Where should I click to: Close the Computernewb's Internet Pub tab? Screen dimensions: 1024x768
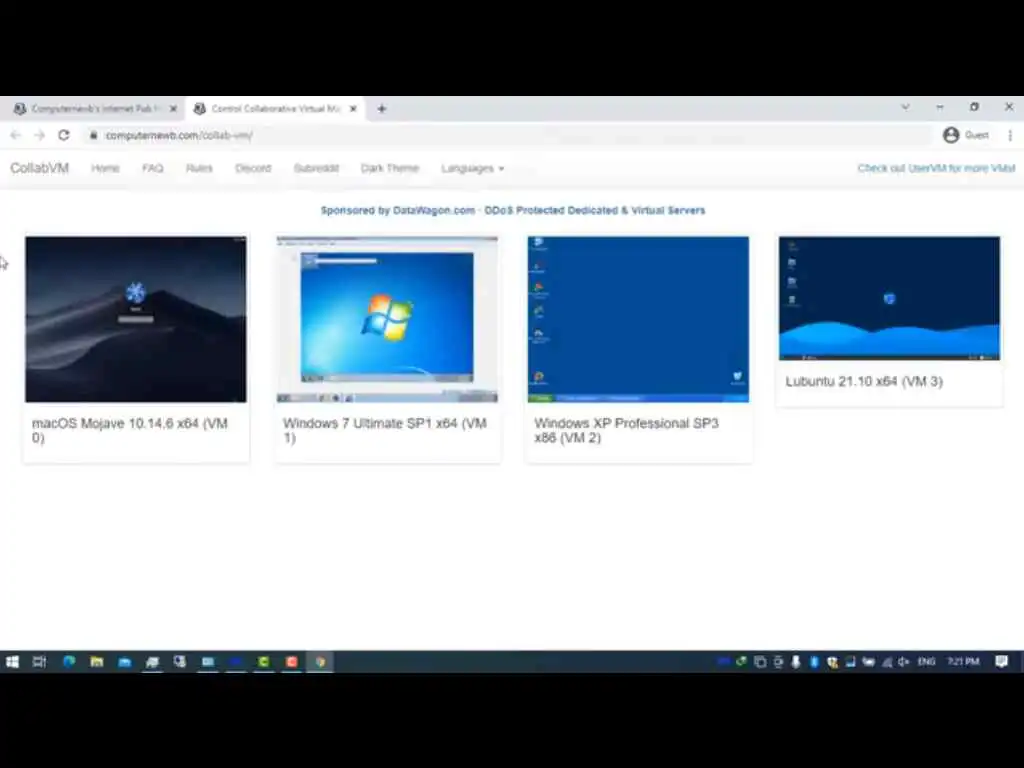tap(173, 109)
